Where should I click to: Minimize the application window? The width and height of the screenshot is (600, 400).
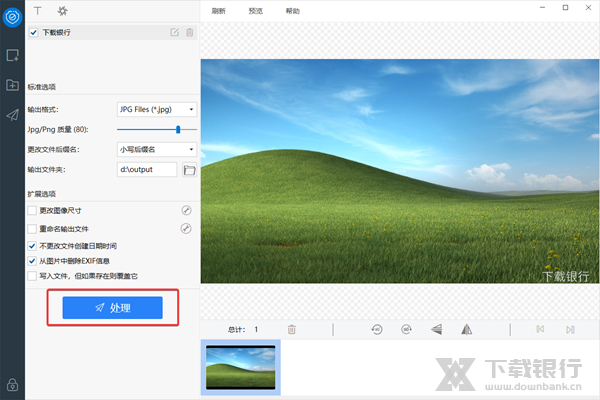click(542, 8)
